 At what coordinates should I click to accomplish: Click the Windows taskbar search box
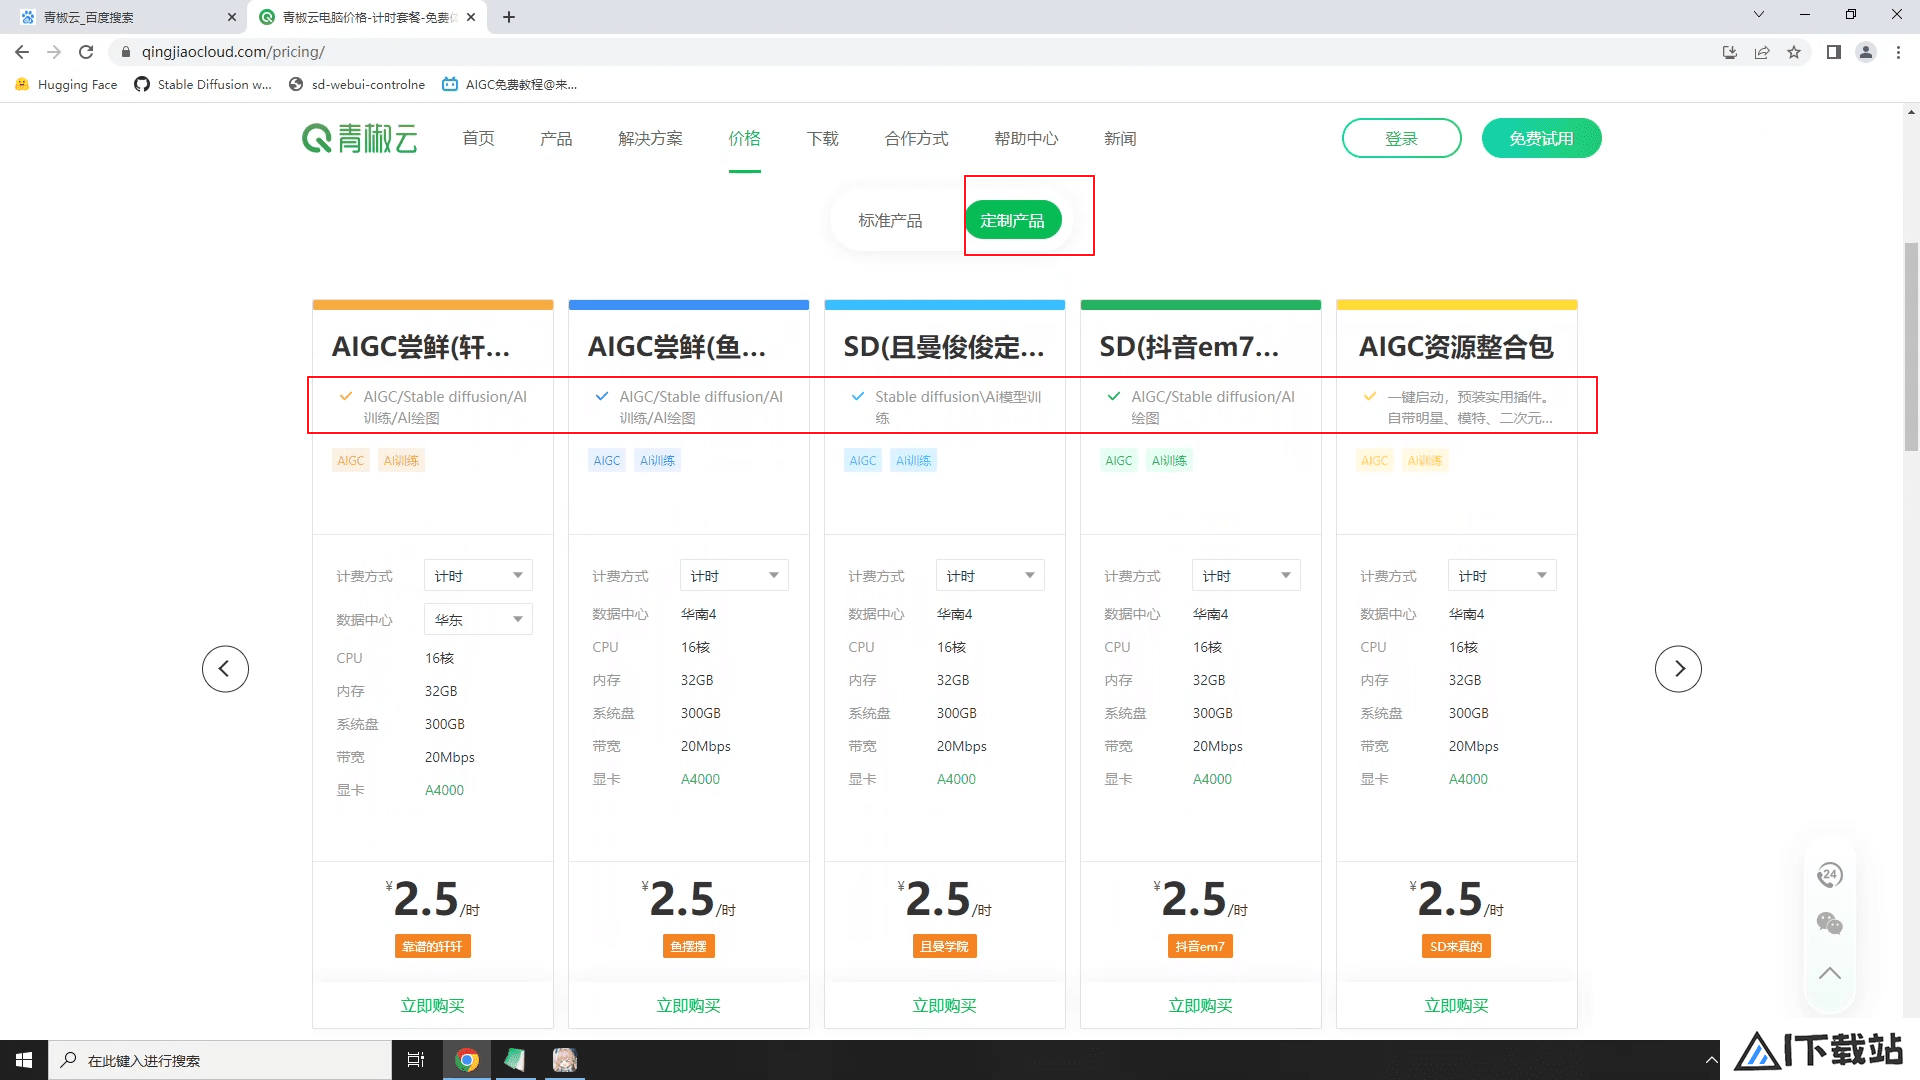[220, 1060]
